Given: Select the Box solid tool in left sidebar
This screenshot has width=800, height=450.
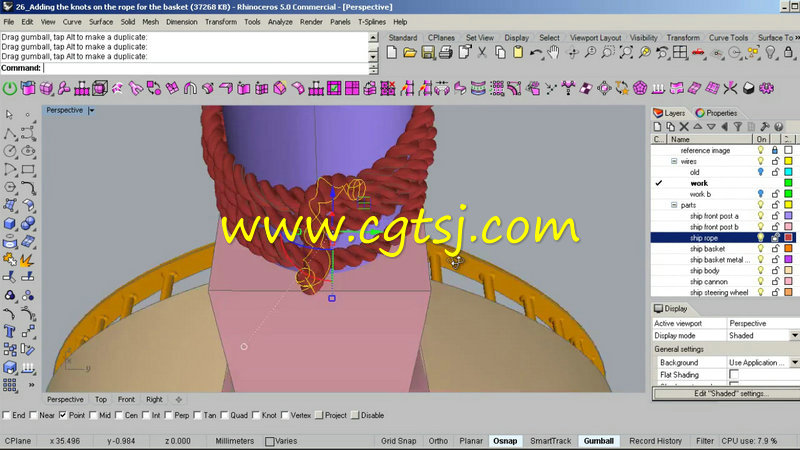Looking at the screenshot, I should (x=9, y=223).
